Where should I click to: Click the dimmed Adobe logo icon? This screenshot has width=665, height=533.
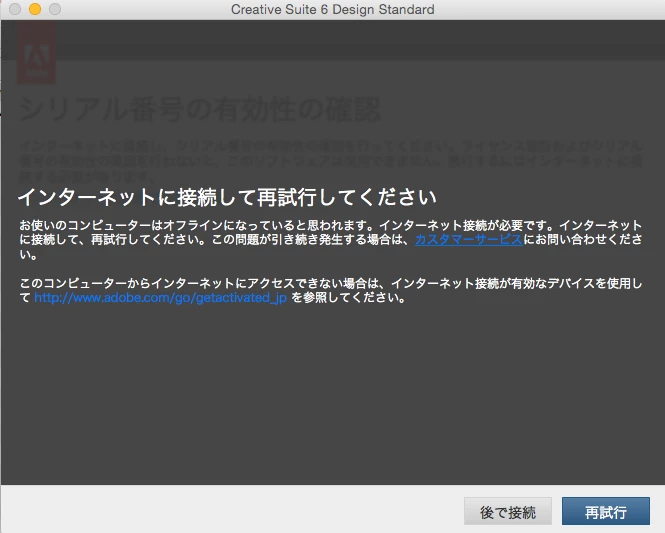[x=36, y=52]
